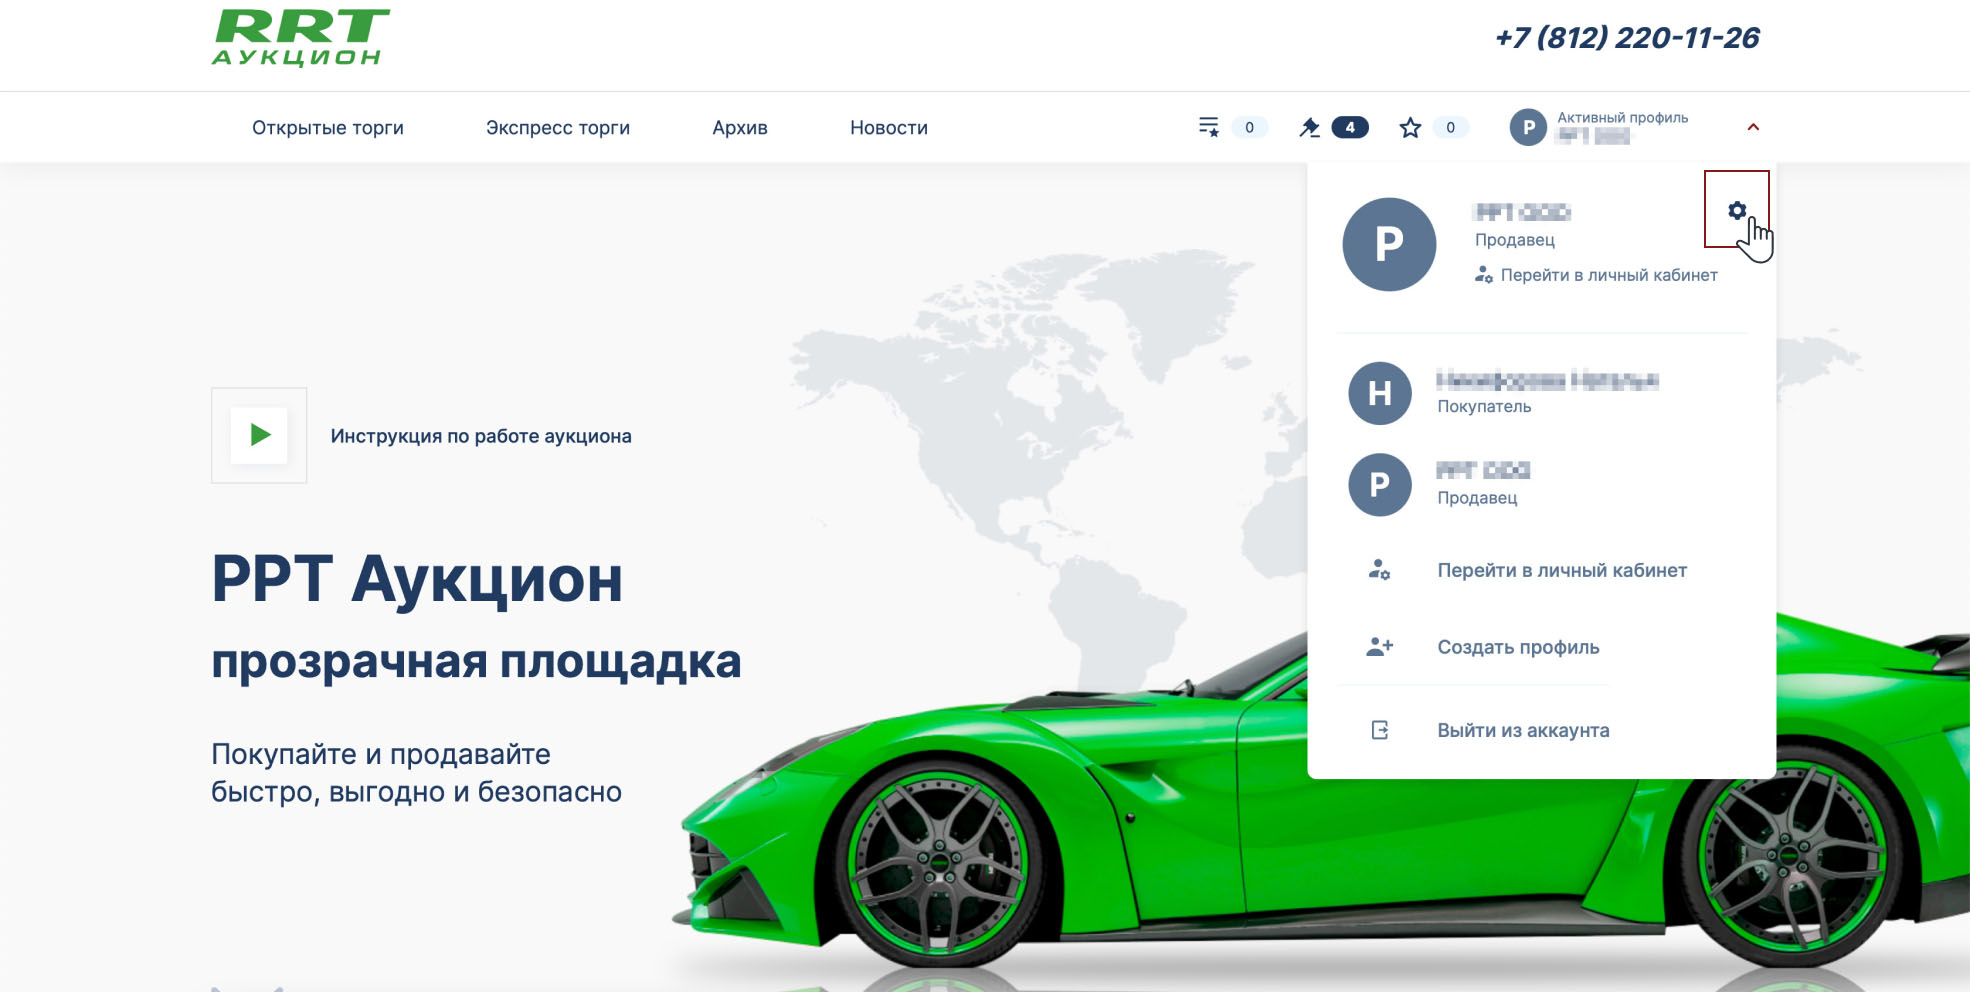The height and width of the screenshot is (992, 1970).
Task: Call the phone number +7 (812) 220-11-26
Action: click(x=1627, y=38)
